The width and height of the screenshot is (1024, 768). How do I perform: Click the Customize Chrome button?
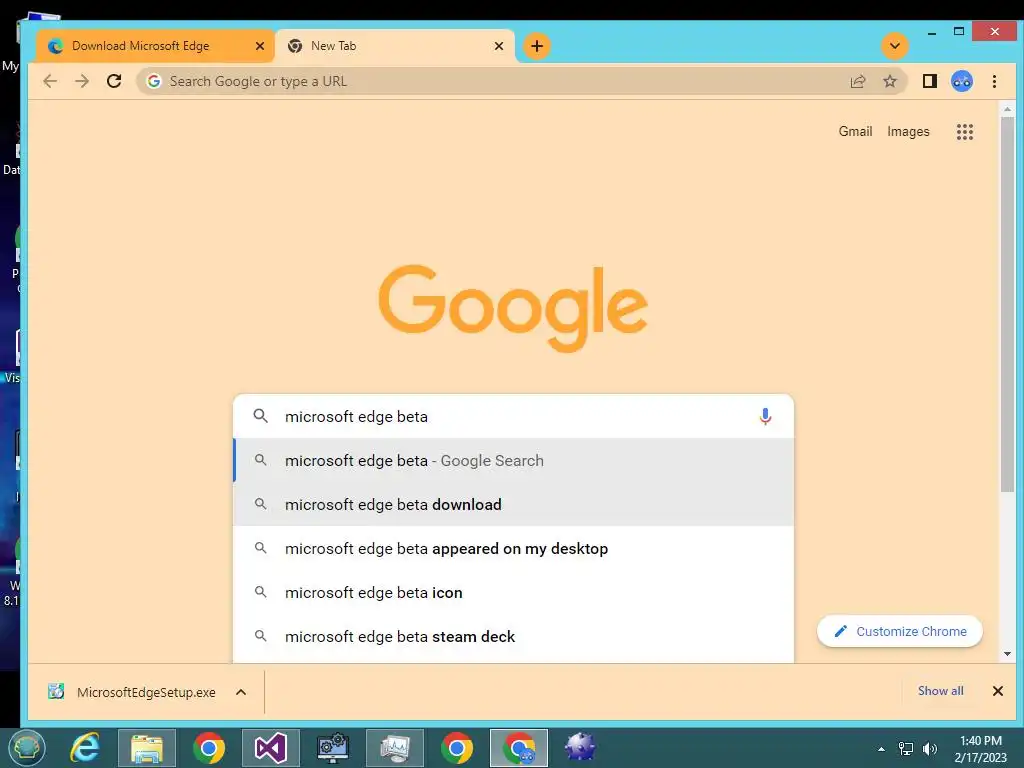pyautogui.click(x=899, y=632)
